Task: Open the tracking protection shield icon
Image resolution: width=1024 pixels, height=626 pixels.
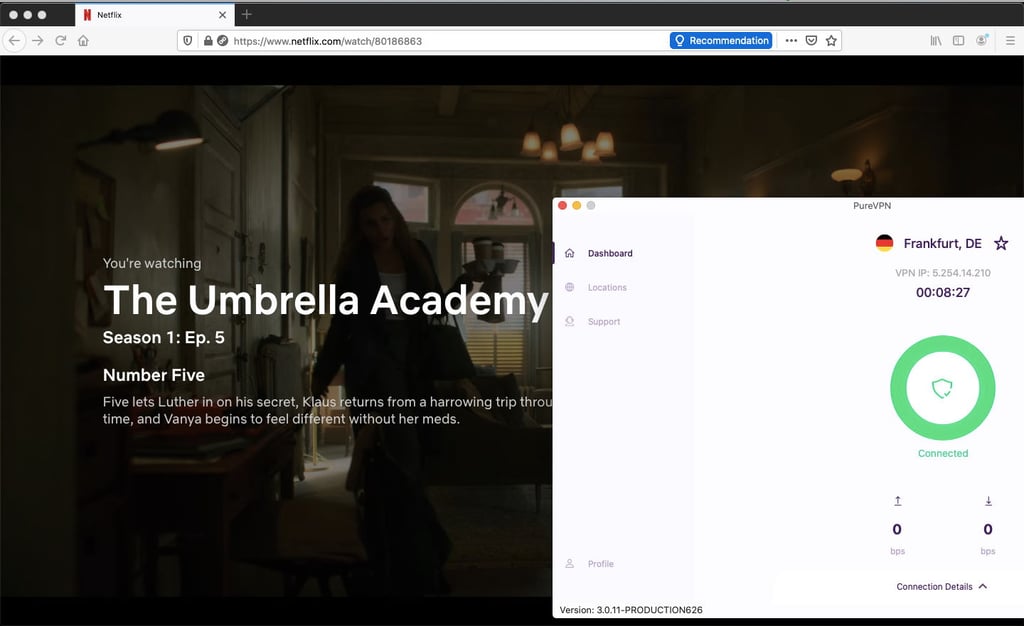Action: (x=187, y=40)
